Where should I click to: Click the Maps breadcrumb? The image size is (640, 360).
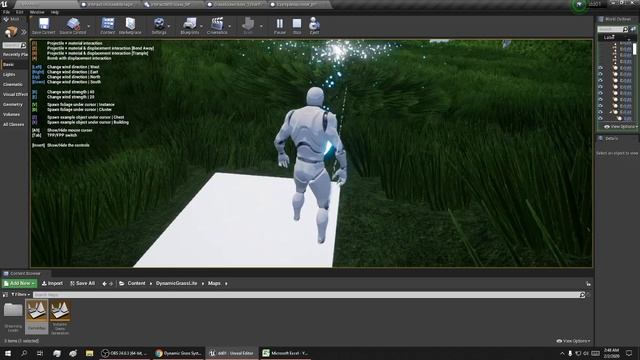click(214, 283)
